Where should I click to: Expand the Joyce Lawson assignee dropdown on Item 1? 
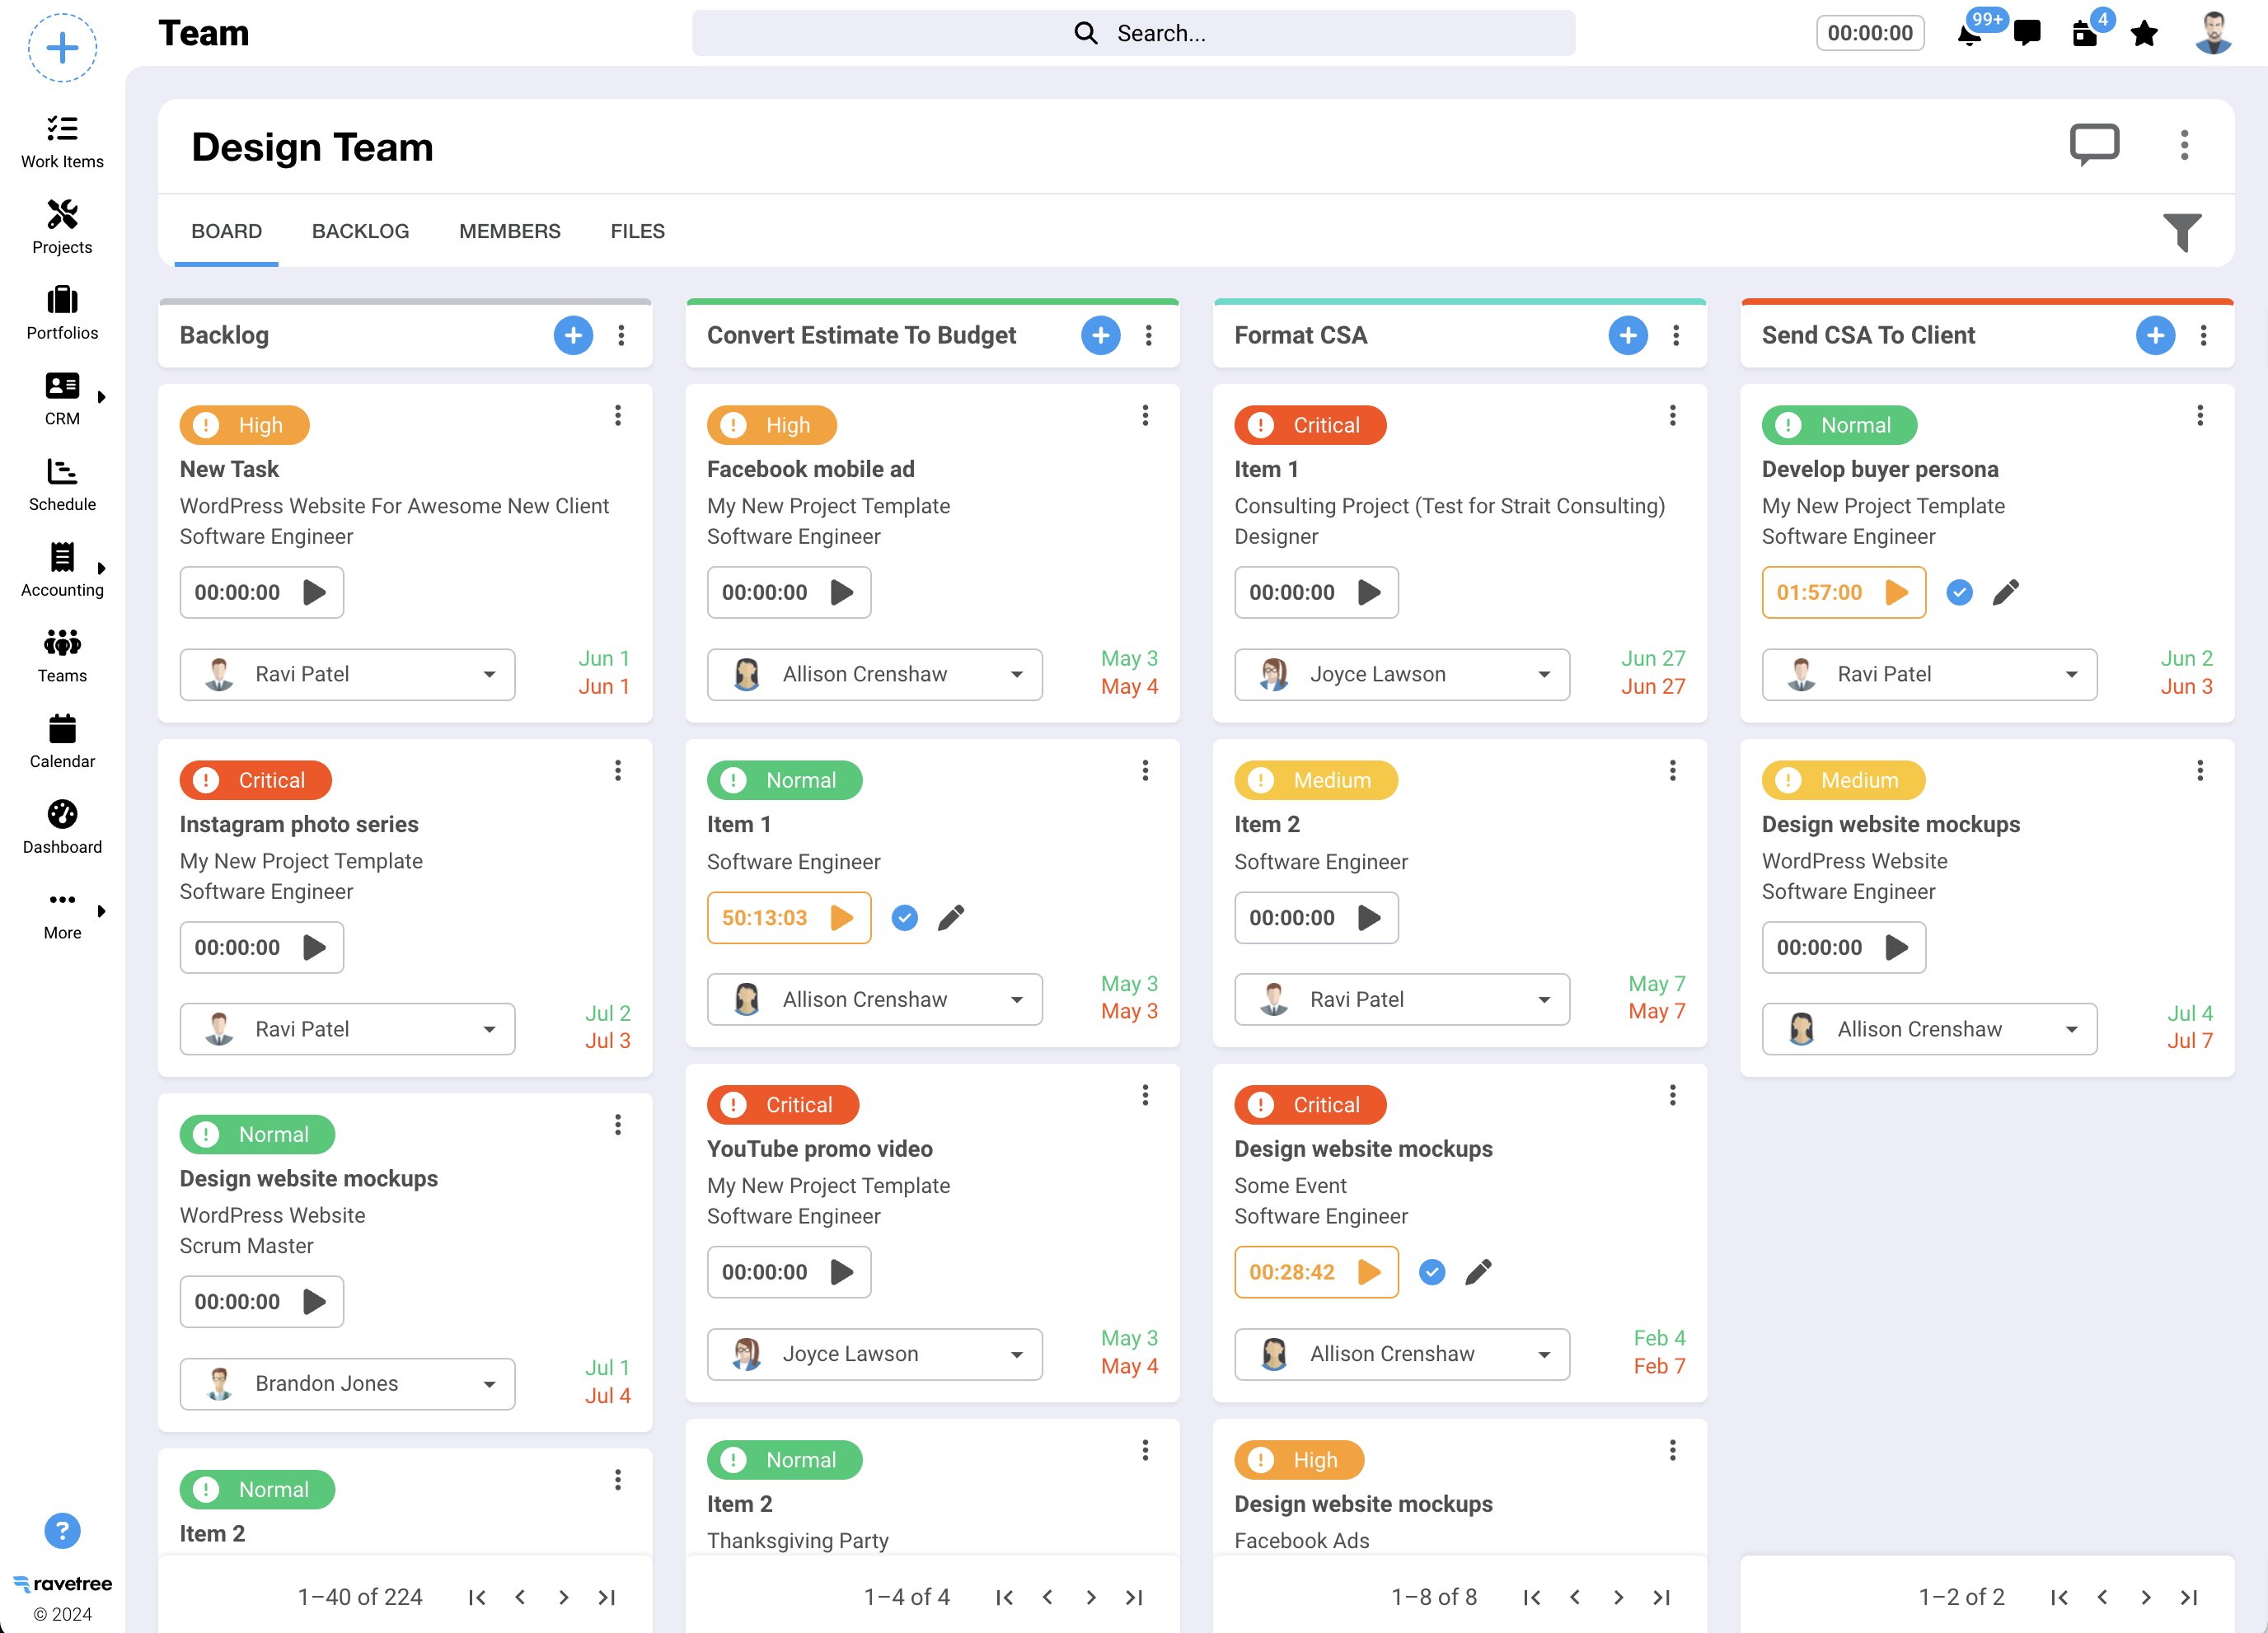point(1544,674)
